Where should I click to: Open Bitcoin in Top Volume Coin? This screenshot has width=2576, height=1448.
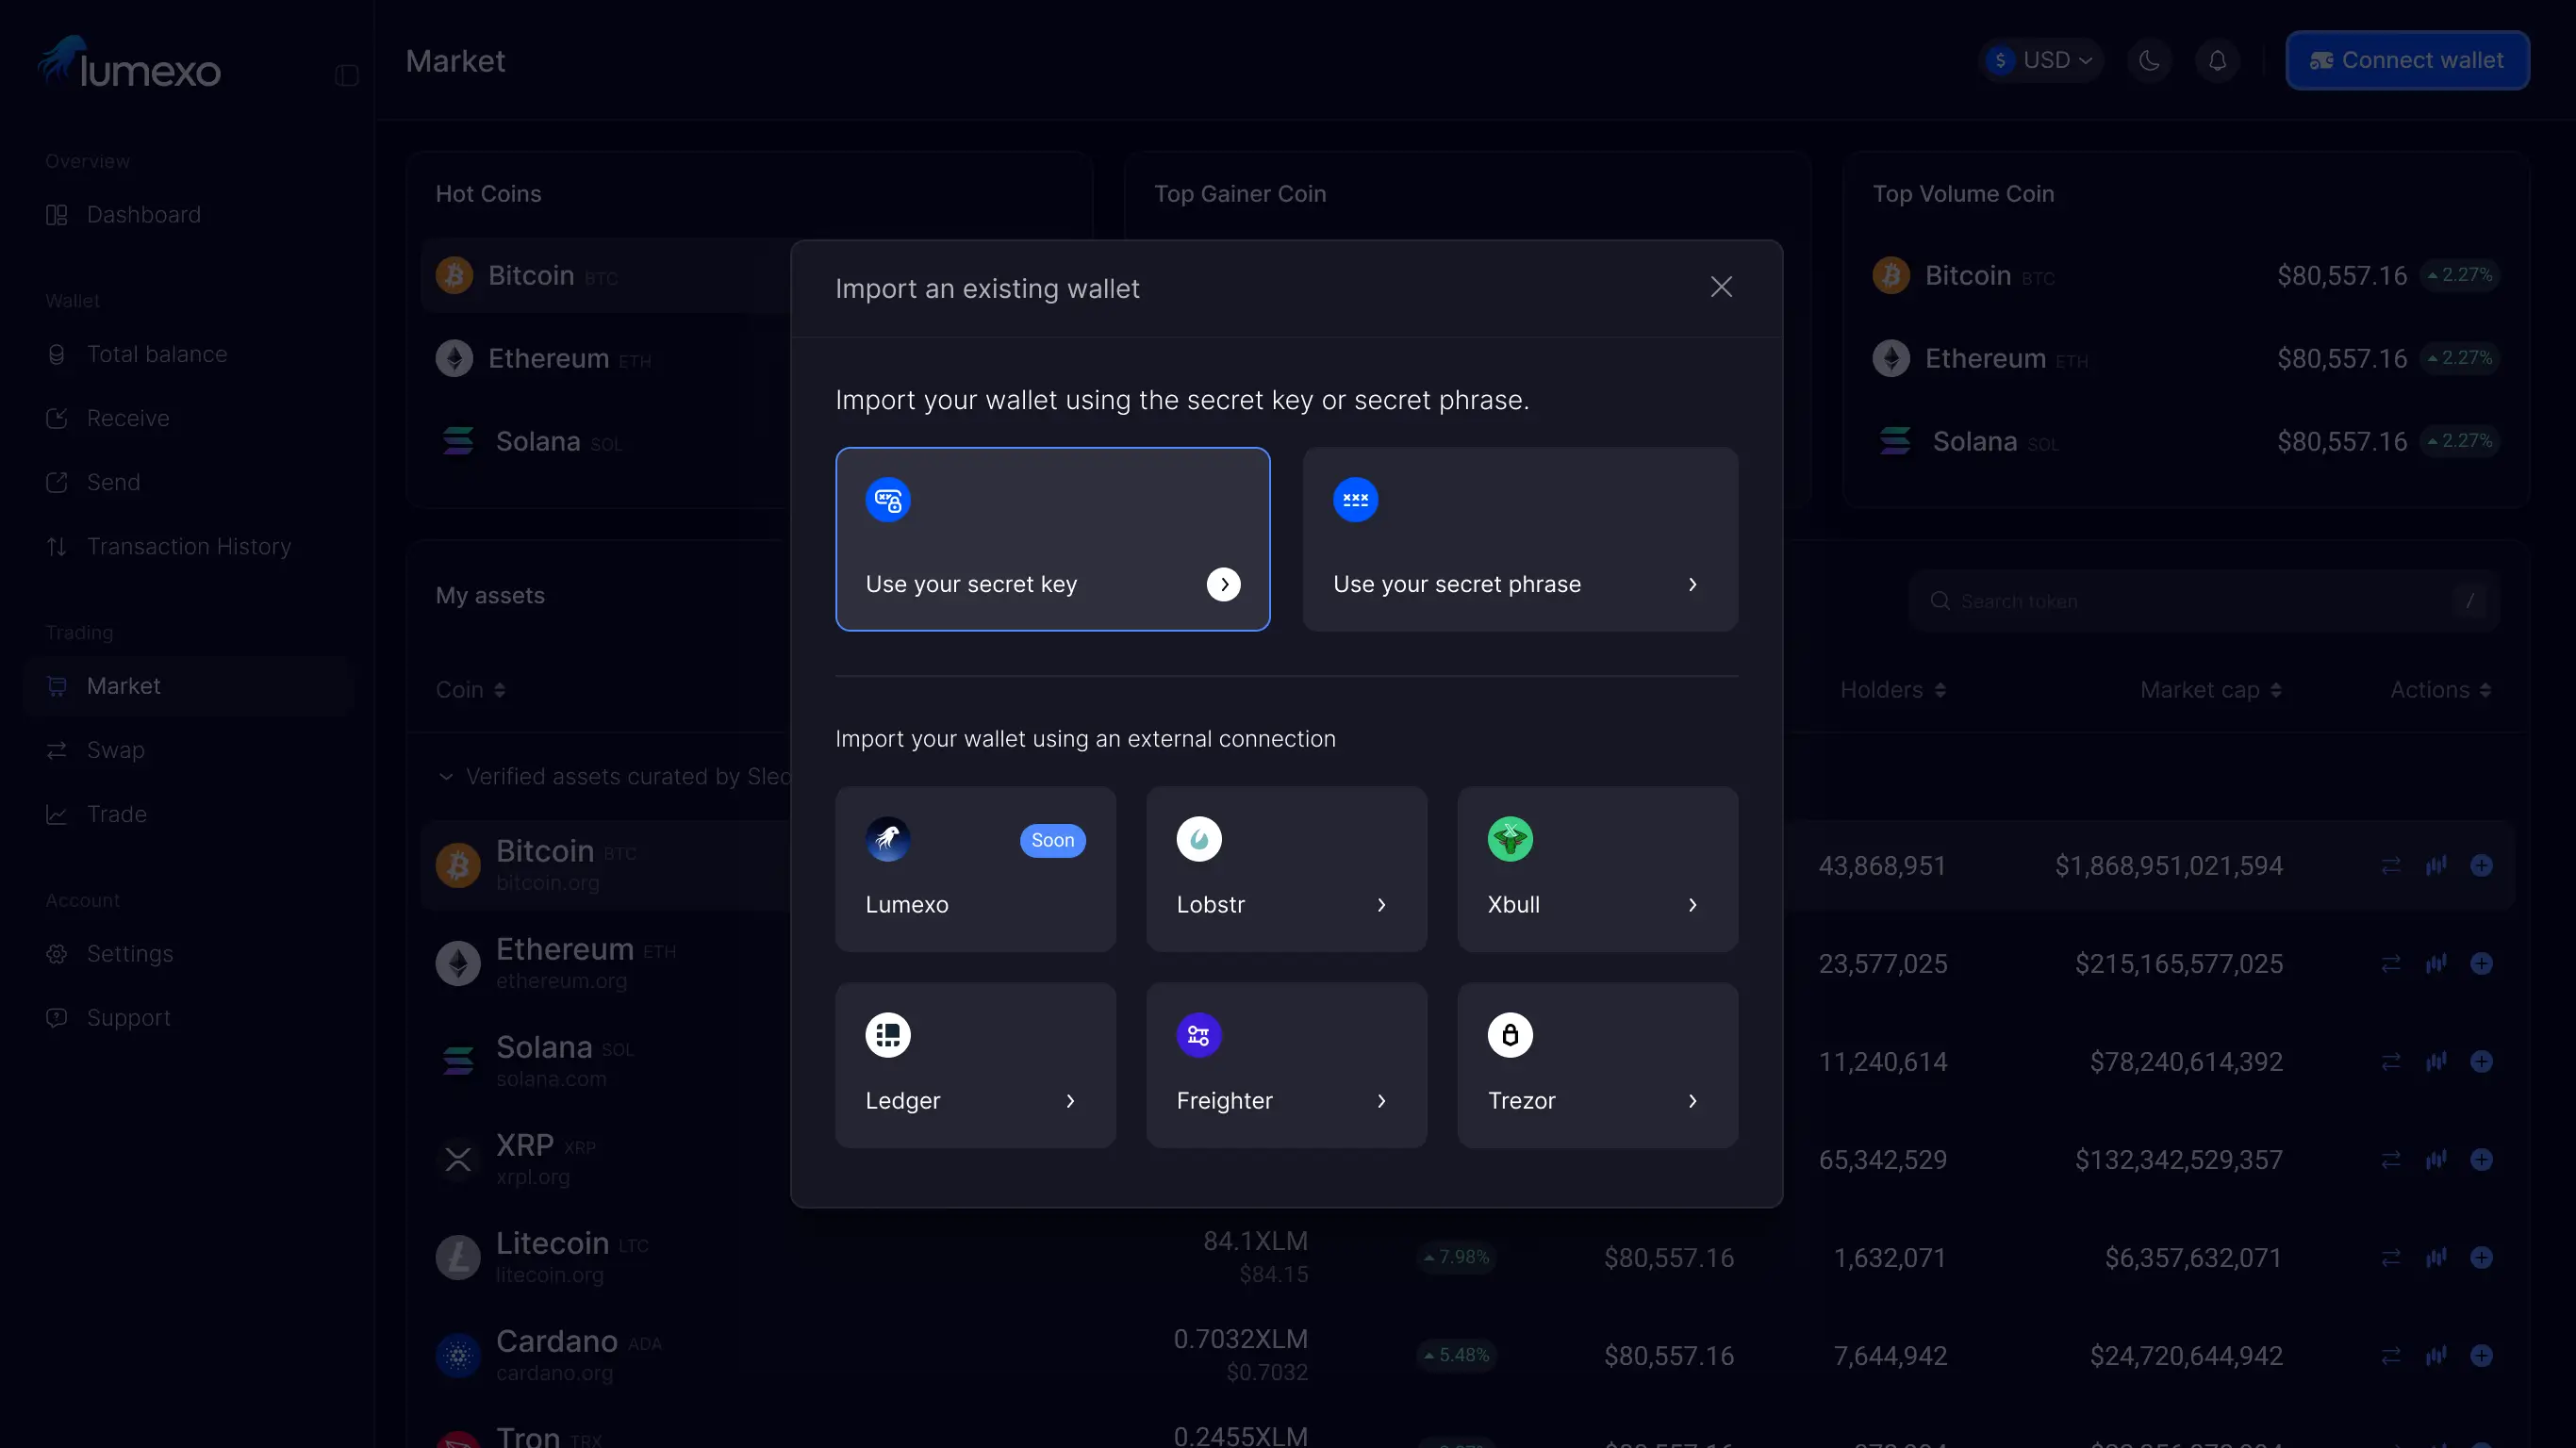[2186, 275]
